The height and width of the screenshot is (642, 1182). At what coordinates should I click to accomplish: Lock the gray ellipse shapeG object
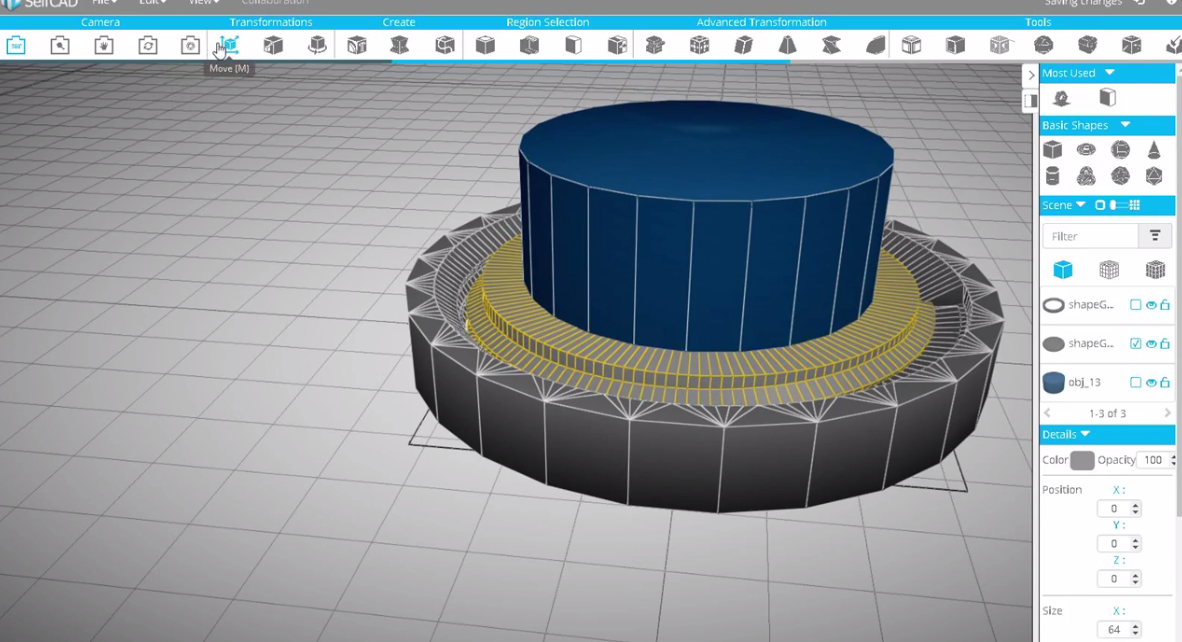click(1165, 343)
